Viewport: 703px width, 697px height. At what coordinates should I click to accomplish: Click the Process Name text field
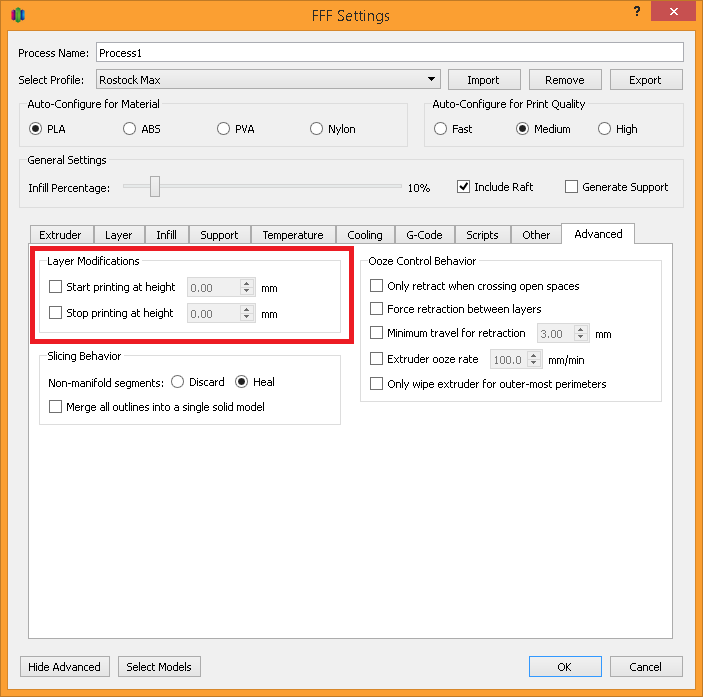388,52
